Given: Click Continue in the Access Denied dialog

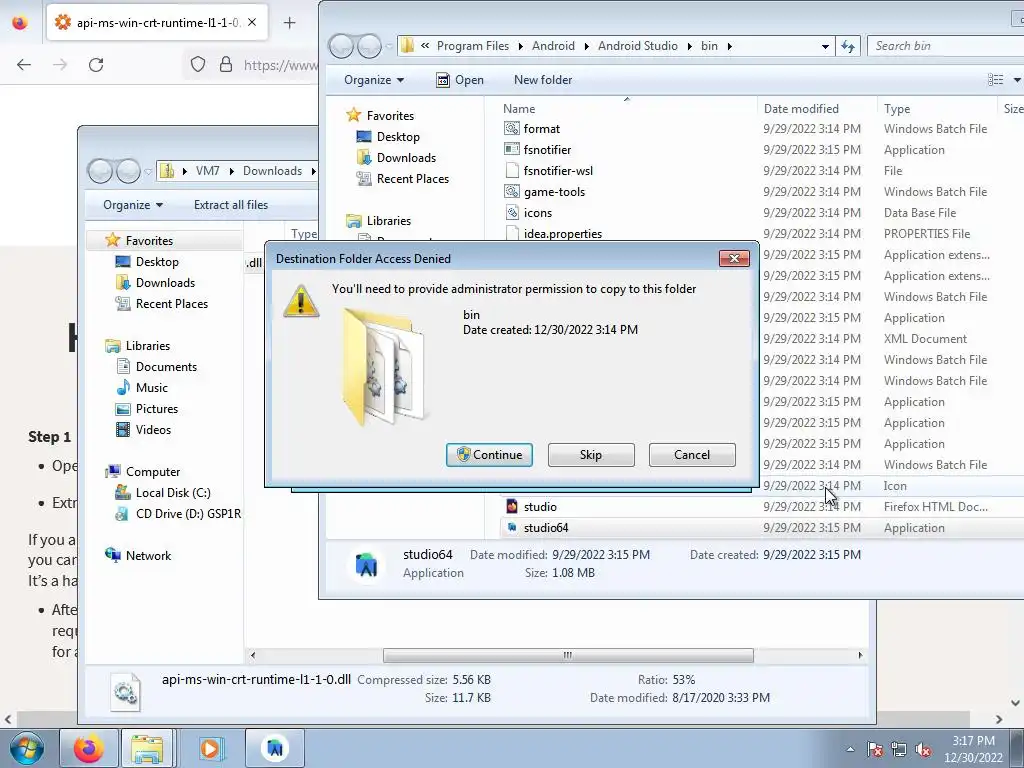Looking at the screenshot, I should coord(489,455).
